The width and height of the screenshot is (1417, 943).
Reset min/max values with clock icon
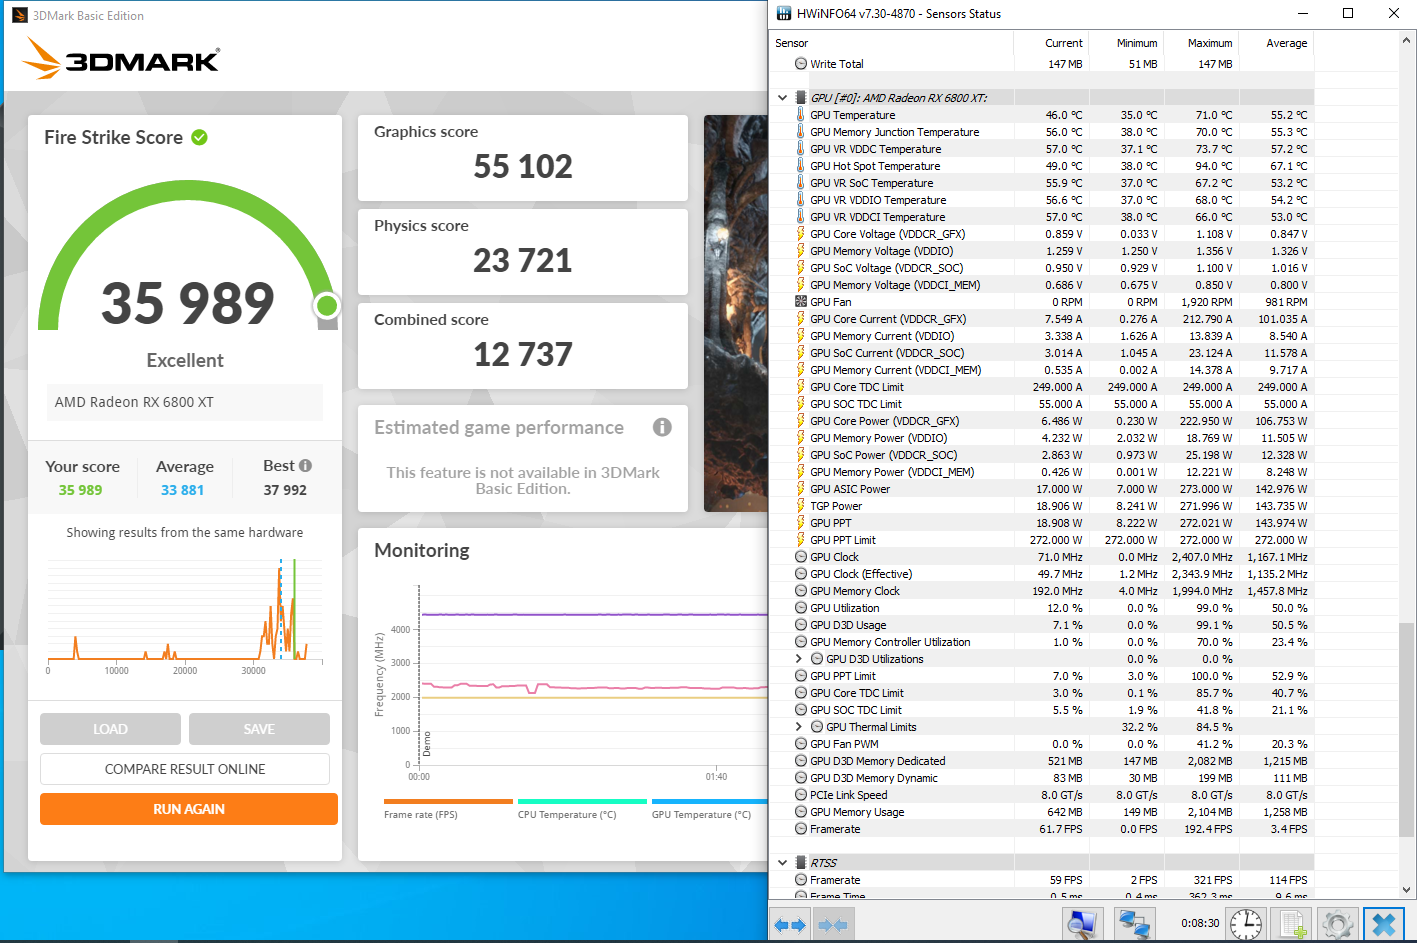1245,924
